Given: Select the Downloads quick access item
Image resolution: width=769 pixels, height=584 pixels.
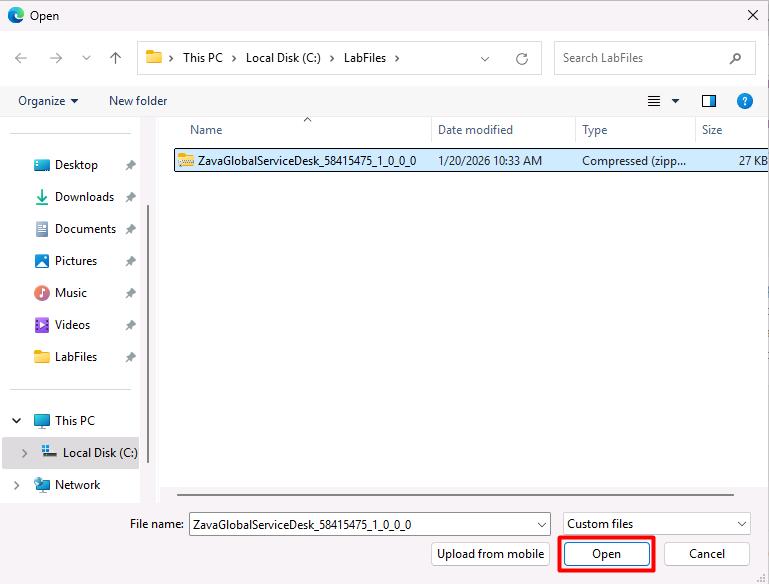Looking at the screenshot, I should pyautogui.click(x=84, y=197).
